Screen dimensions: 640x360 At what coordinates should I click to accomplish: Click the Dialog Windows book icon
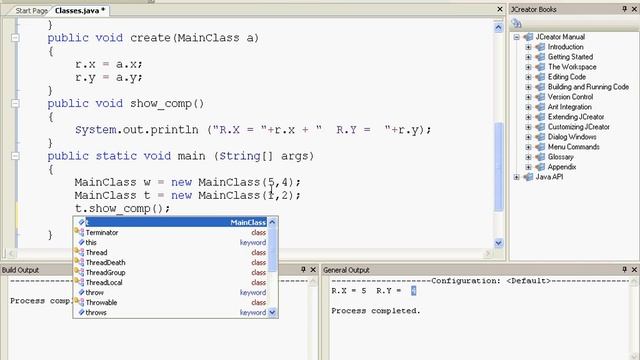click(540, 137)
